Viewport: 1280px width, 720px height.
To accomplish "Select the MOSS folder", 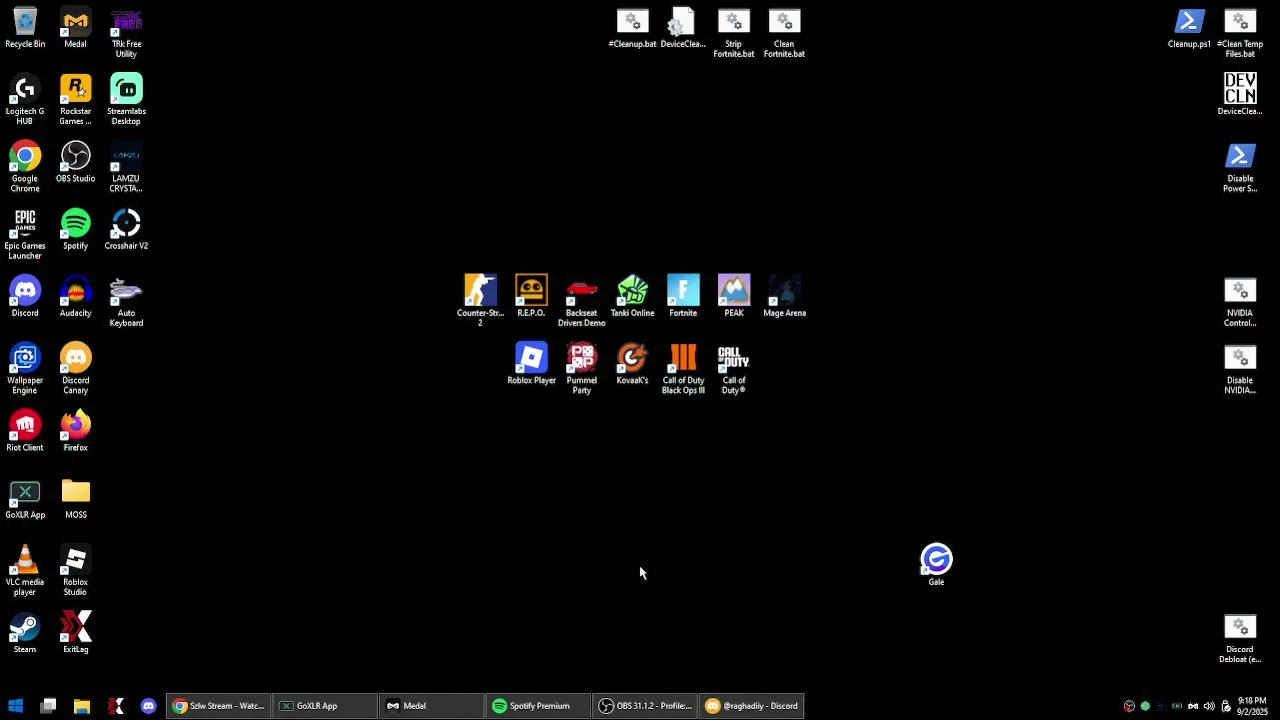I will point(75,498).
